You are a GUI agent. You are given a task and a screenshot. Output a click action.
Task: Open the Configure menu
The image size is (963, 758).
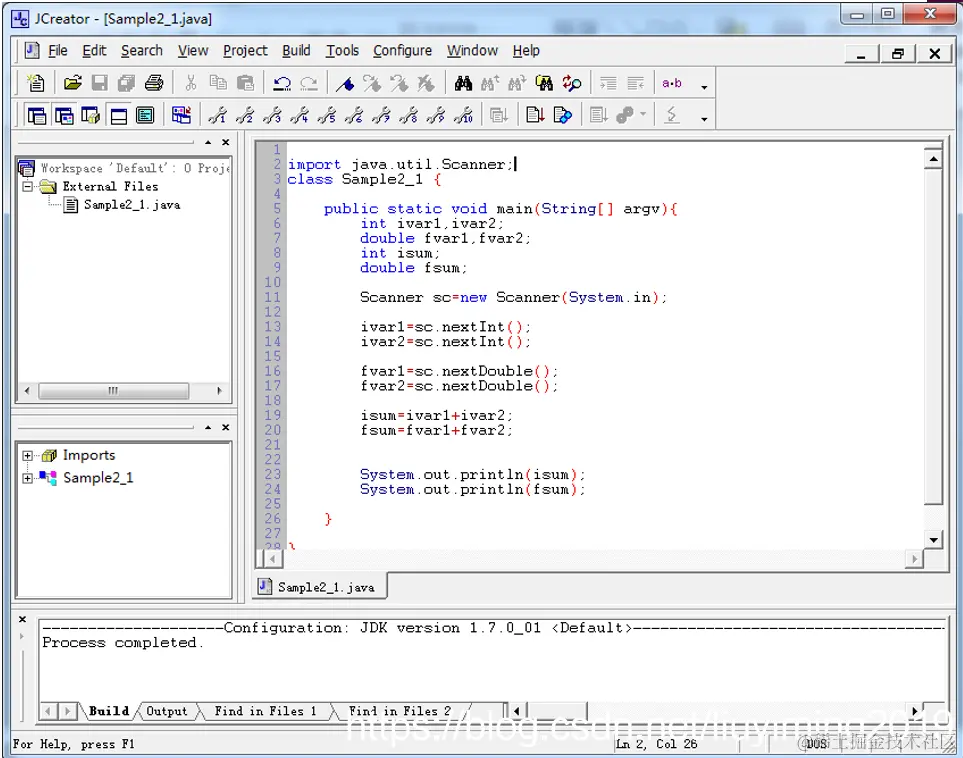402,51
